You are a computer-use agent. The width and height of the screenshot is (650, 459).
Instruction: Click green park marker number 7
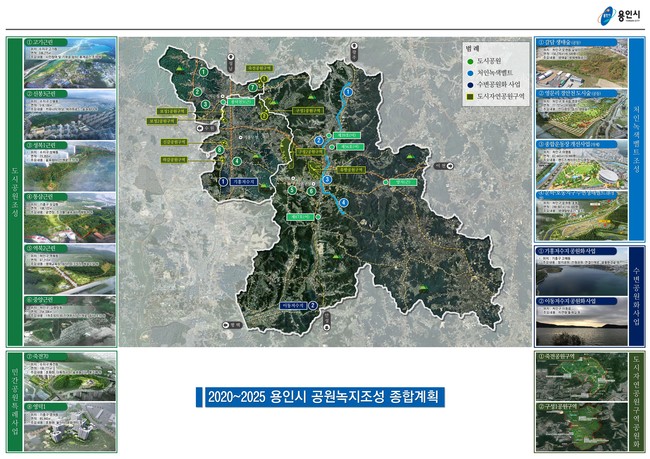(x=253, y=87)
